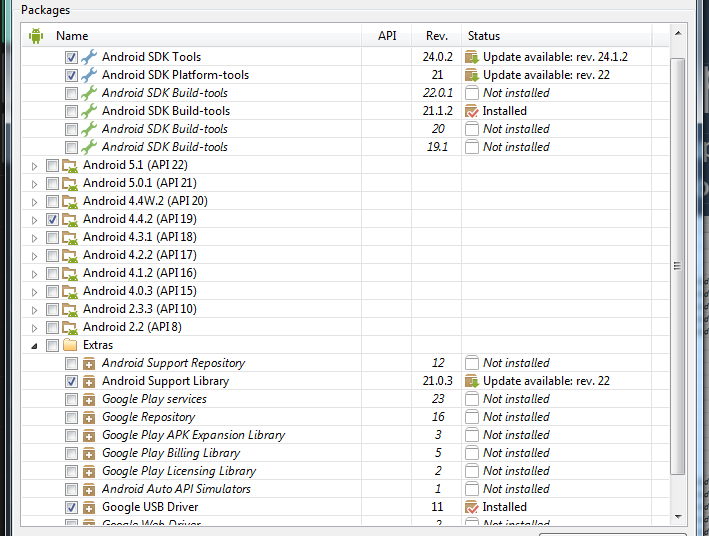Click package icon of Android Support Library

click(x=89, y=381)
